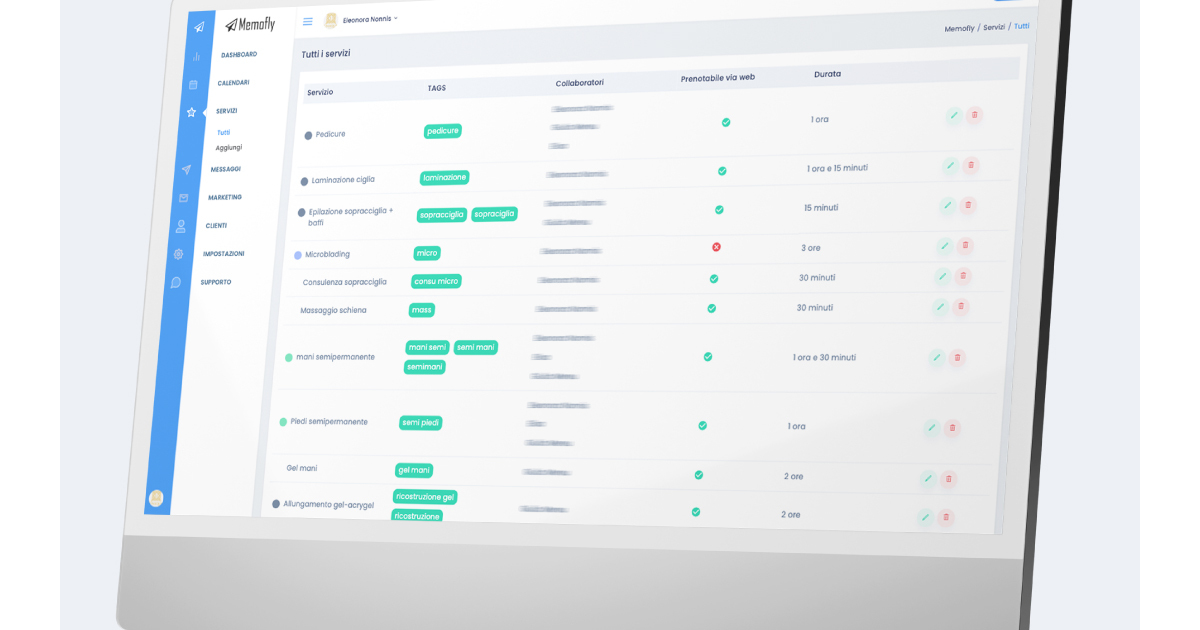
Task: Open the hamburger menu icon in header
Action: point(307,21)
